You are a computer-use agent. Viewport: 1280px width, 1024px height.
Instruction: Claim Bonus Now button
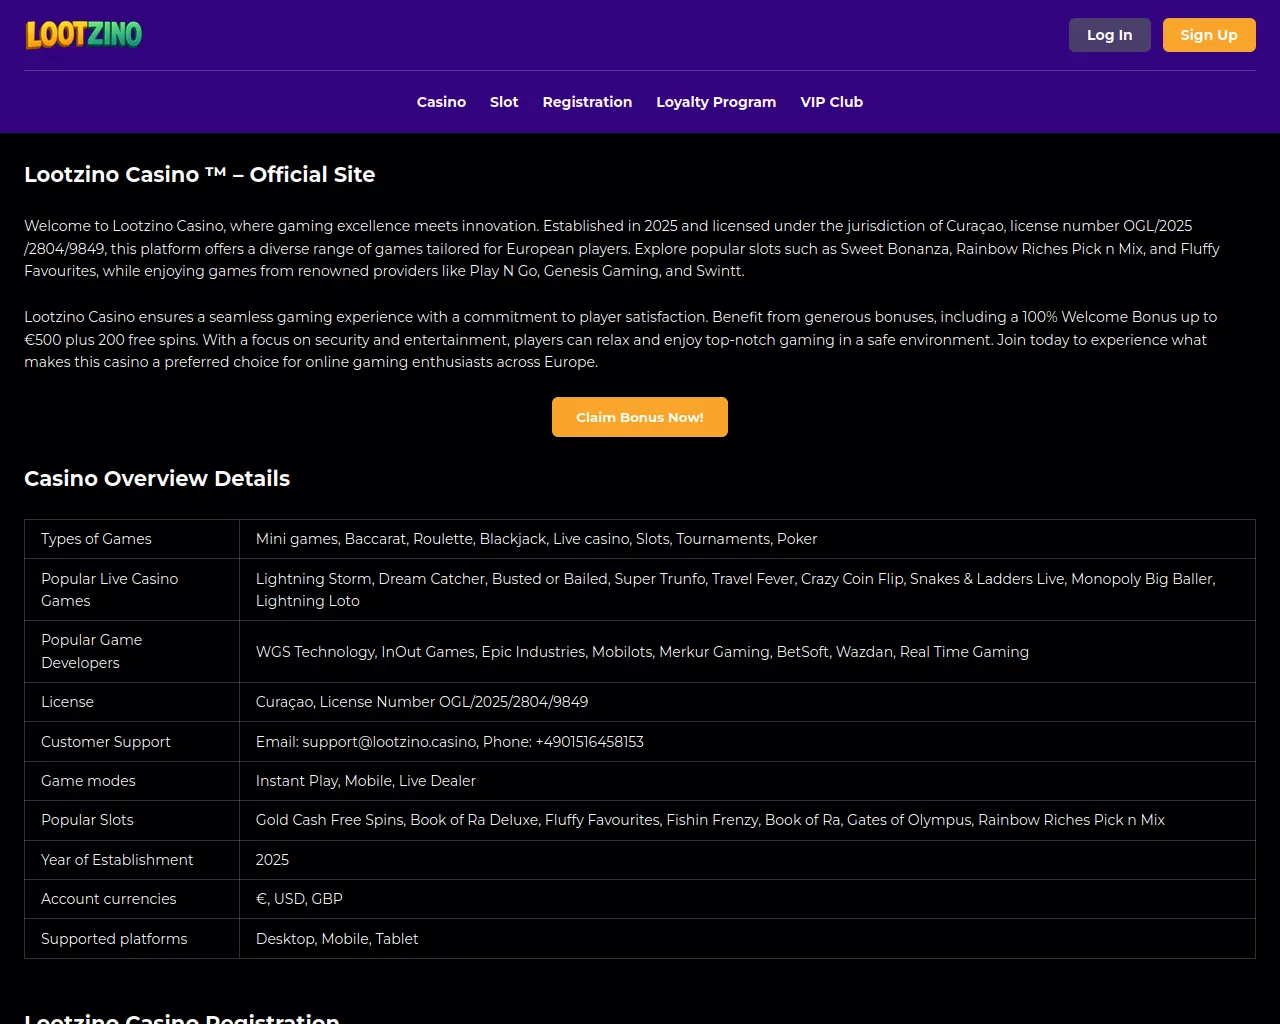click(640, 417)
